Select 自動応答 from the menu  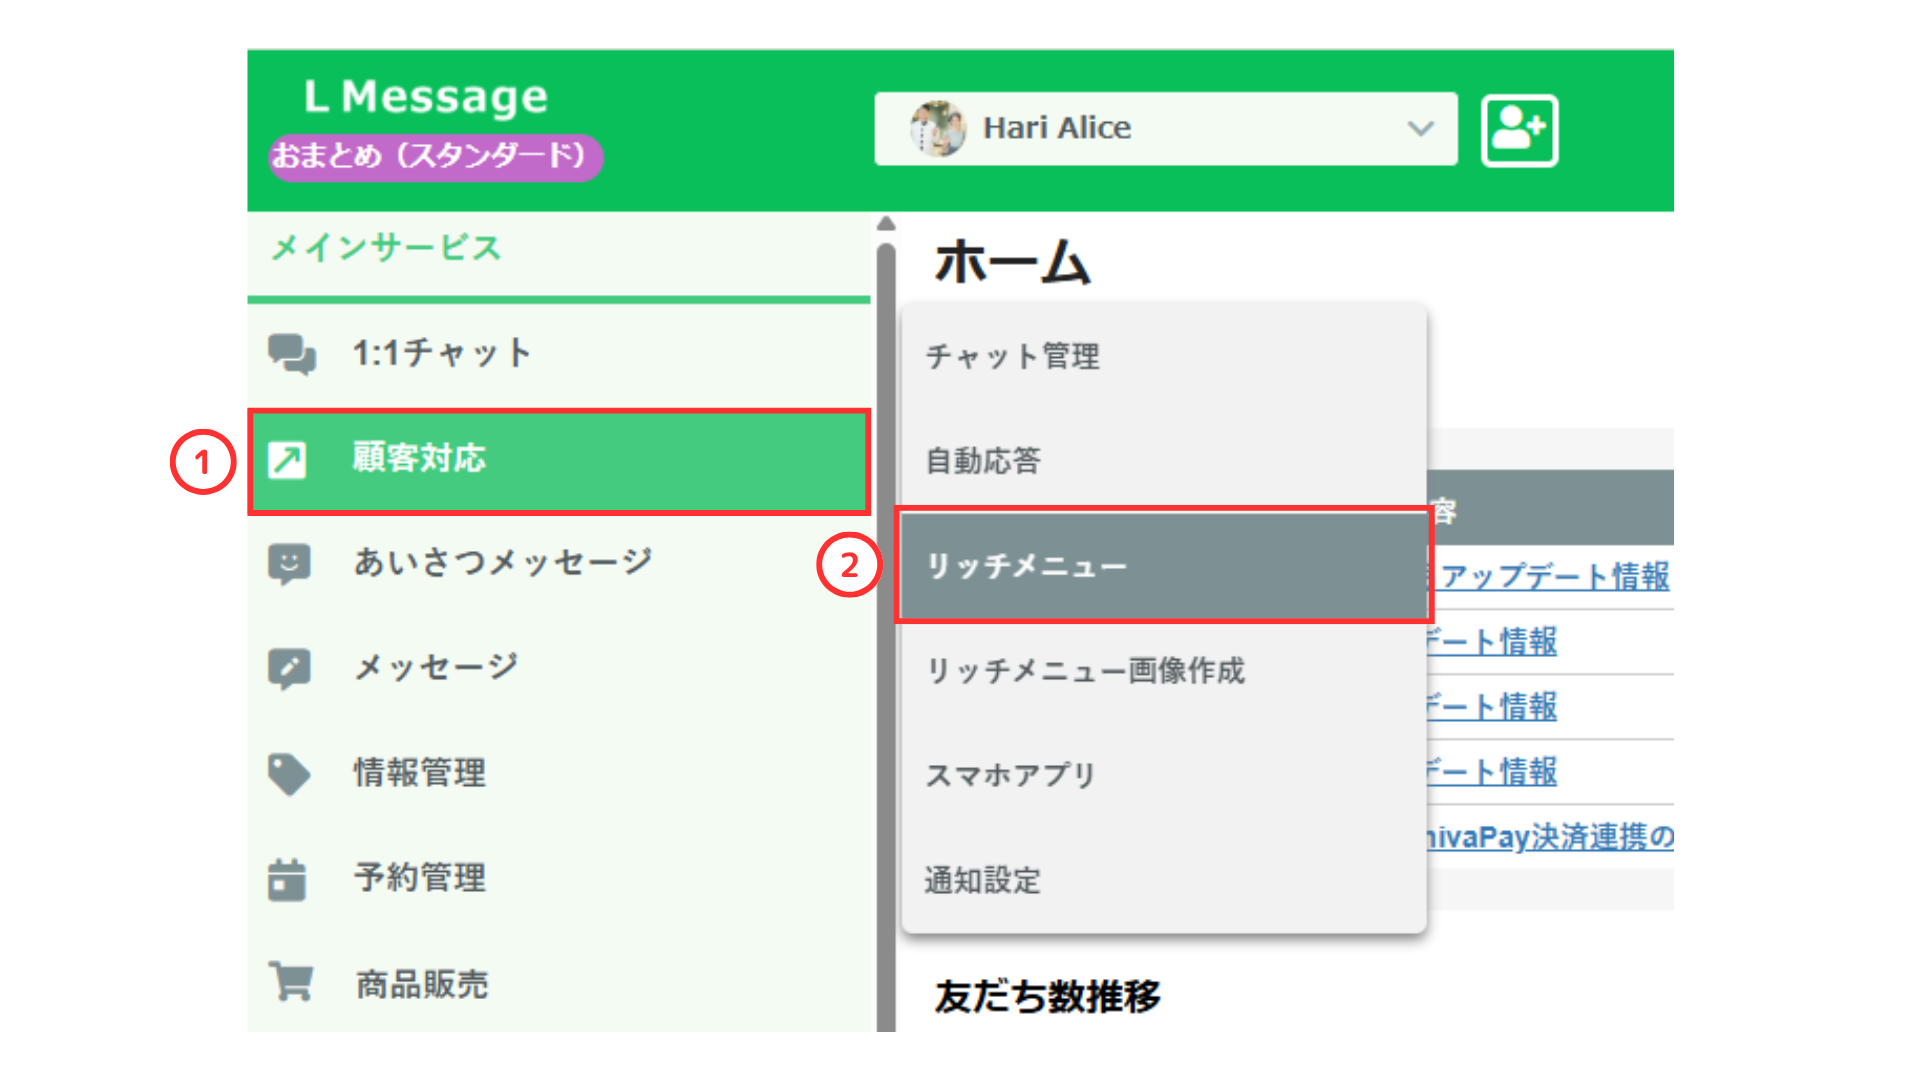point(981,461)
